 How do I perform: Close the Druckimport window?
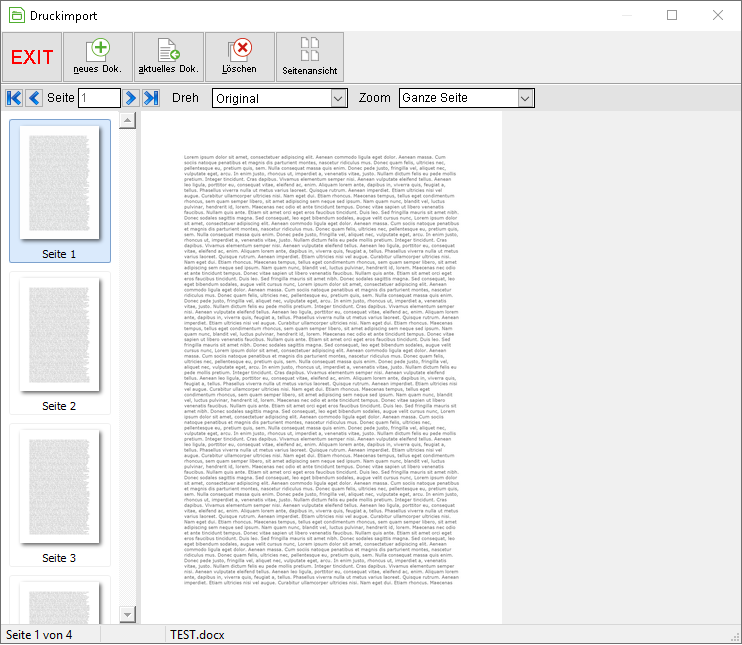718,15
